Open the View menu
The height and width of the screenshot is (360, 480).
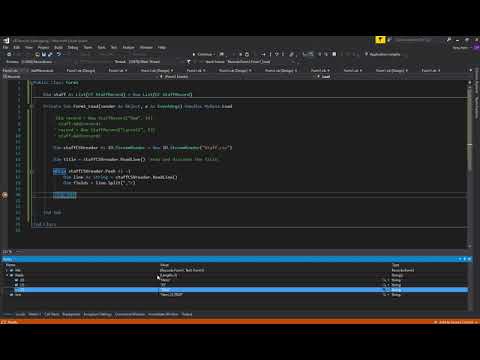click(29, 47)
